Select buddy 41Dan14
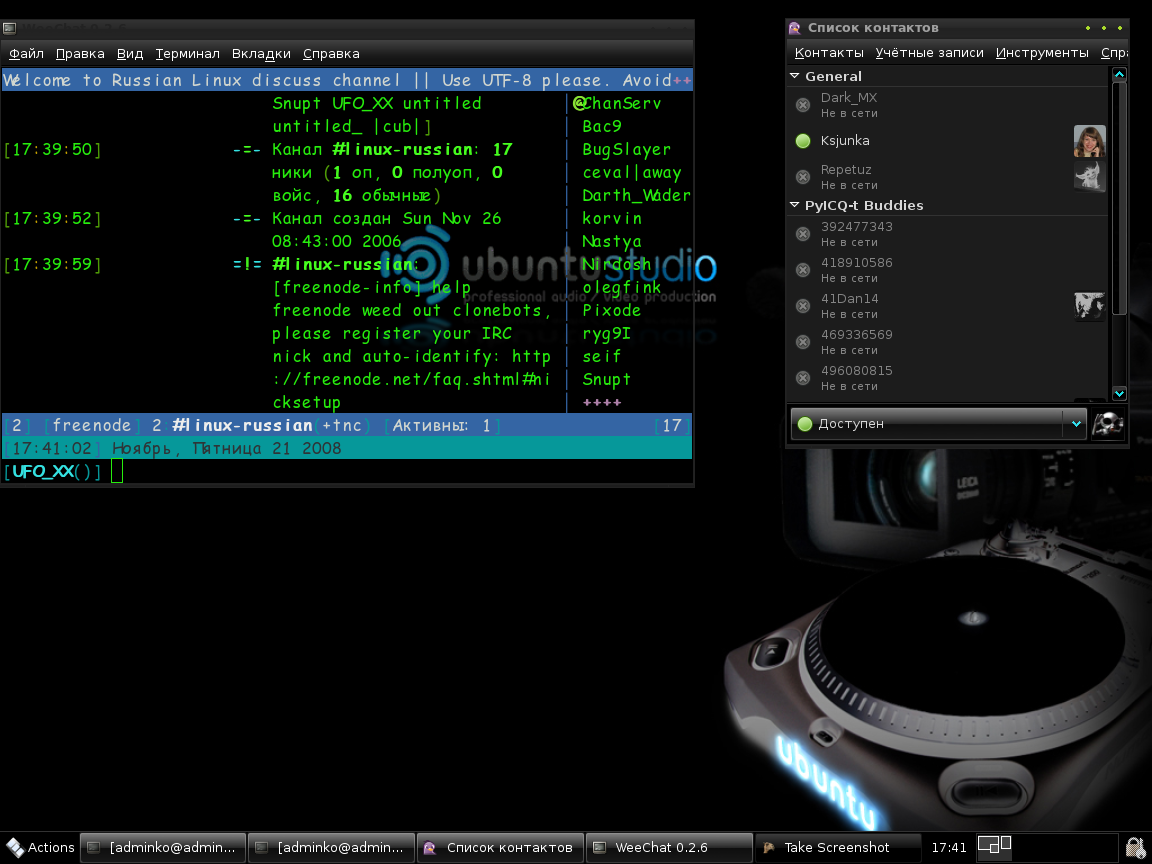 coord(948,306)
